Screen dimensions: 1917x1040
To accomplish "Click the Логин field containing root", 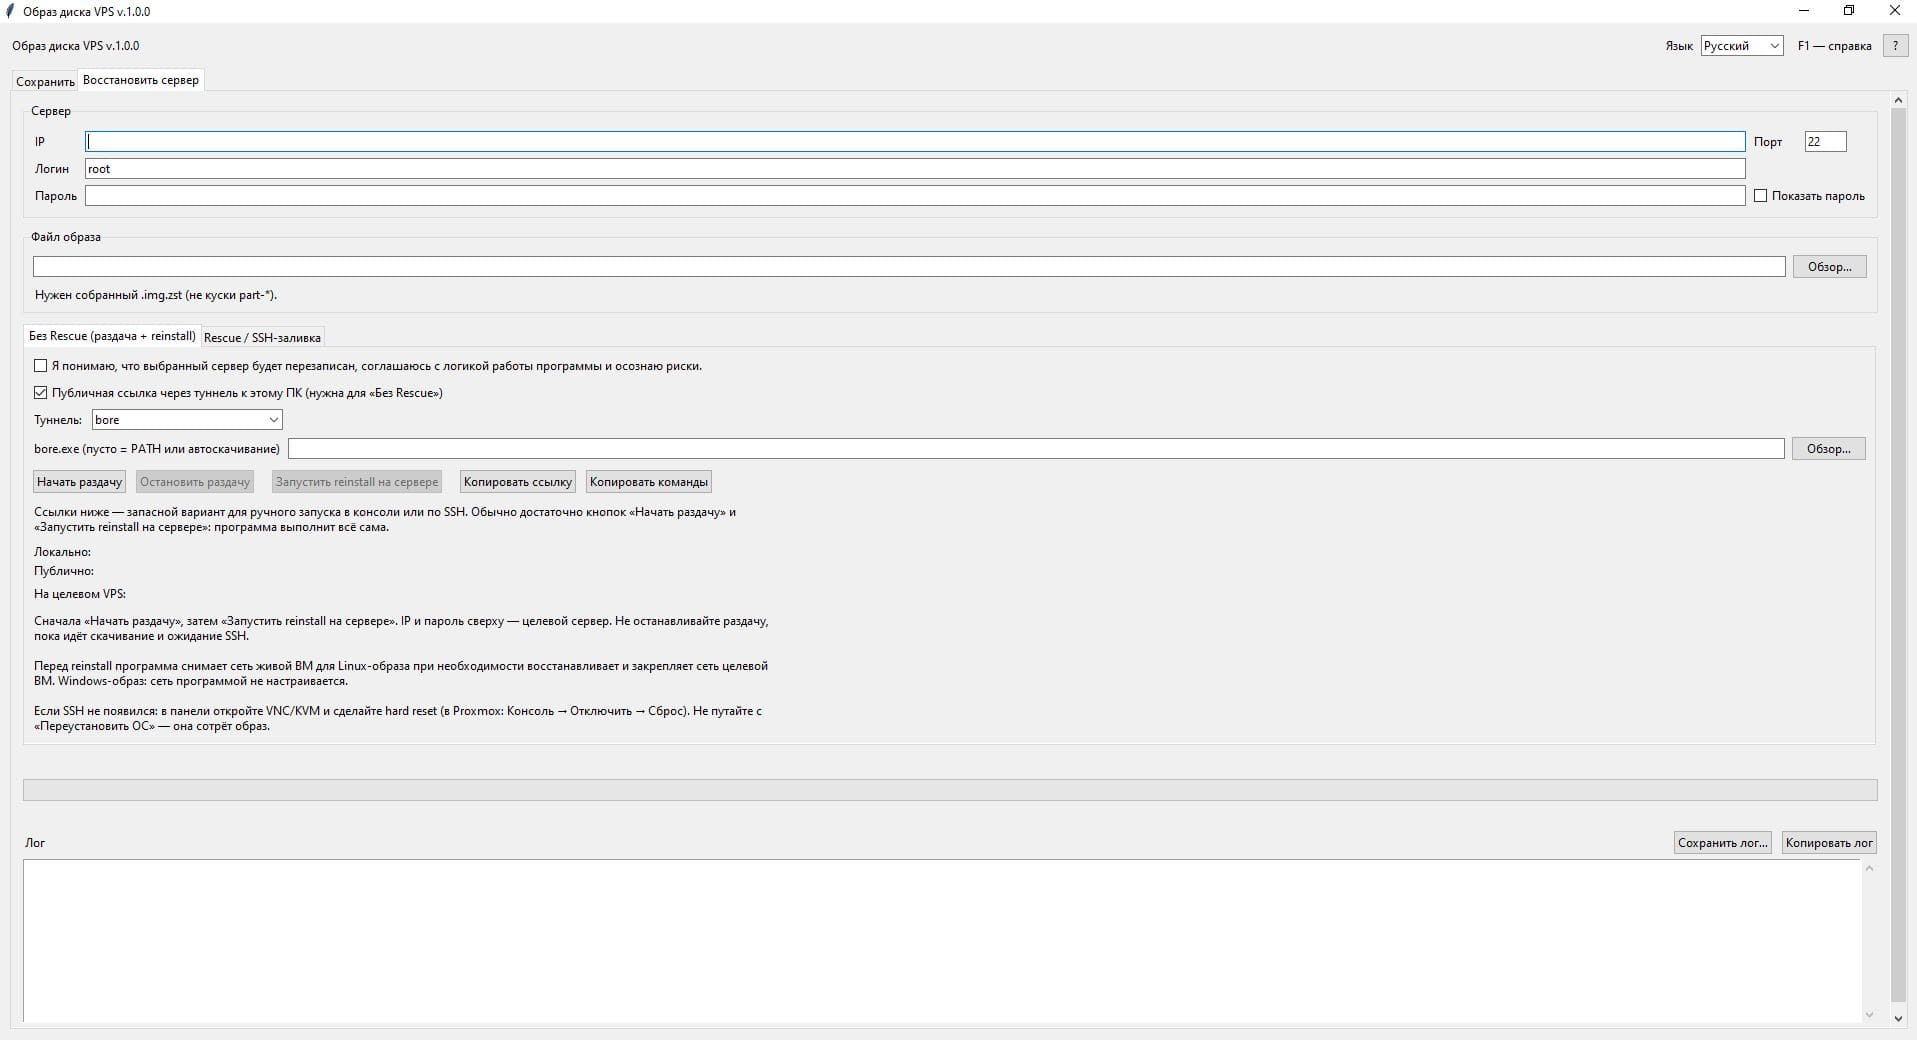I will click(x=915, y=169).
